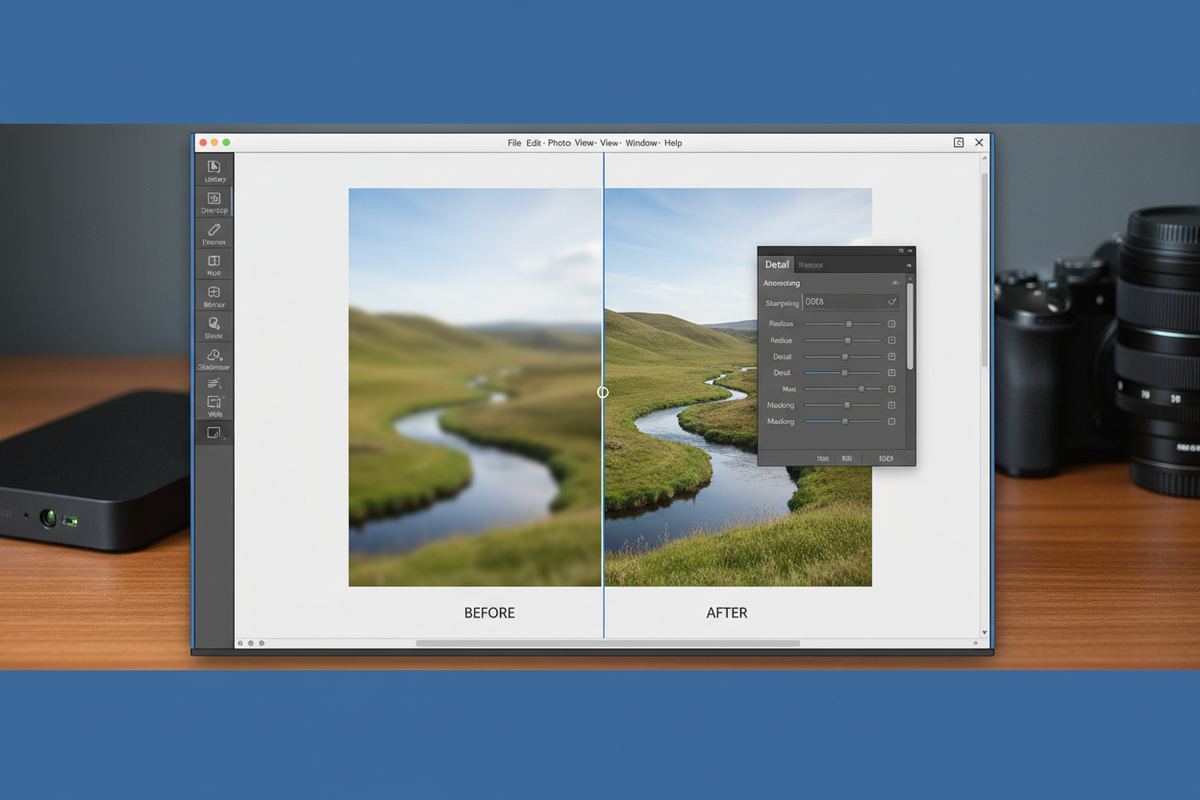The width and height of the screenshot is (1200, 800).
Task: Click the Detail panel's vertical scrollbar
Action: [910, 326]
